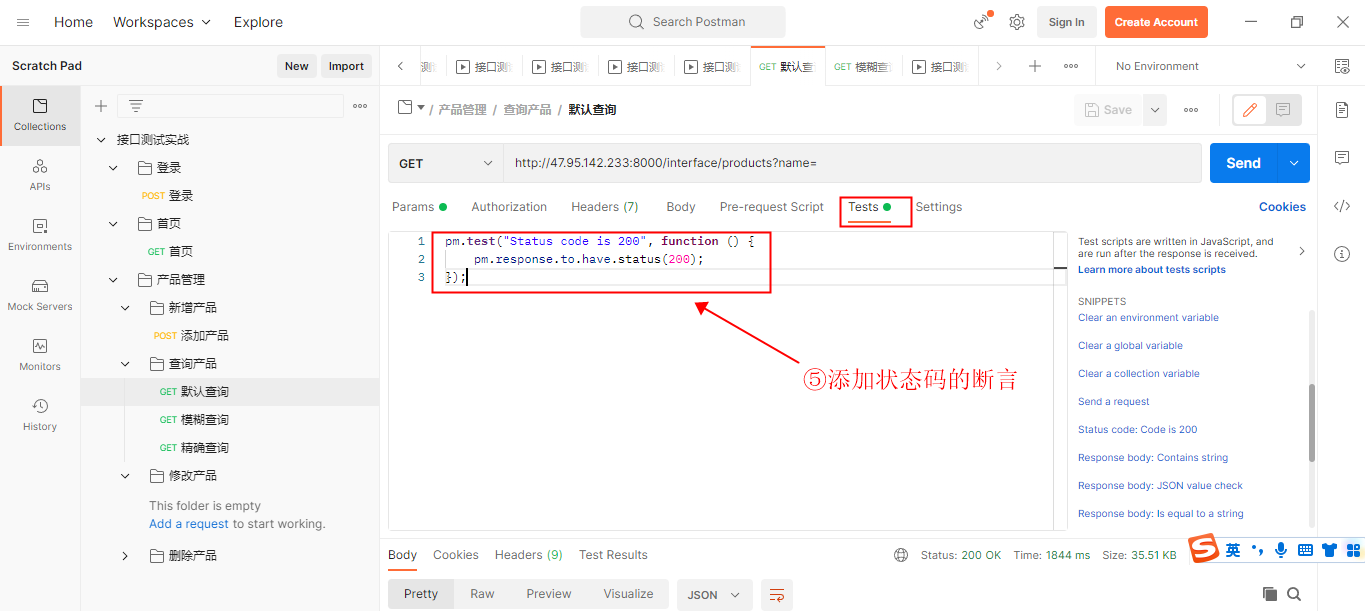This screenshot has width=1365, height=611.
Task: Switch to edit mode pencil icon
Action: tap(1249, 110)
